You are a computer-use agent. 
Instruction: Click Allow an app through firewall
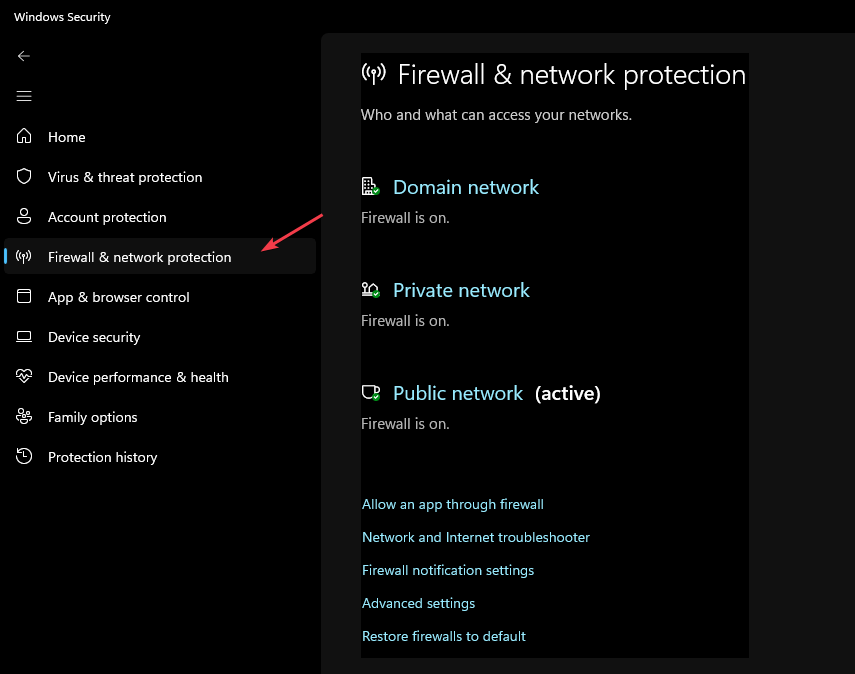[453, 504]
